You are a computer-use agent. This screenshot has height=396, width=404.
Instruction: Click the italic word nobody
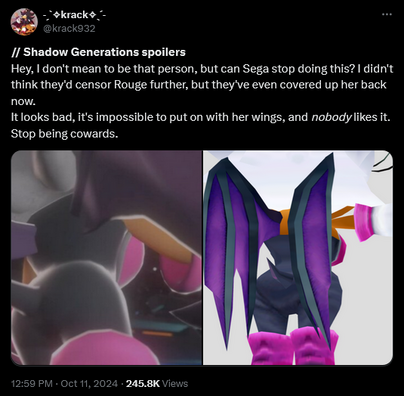point(331,117)
